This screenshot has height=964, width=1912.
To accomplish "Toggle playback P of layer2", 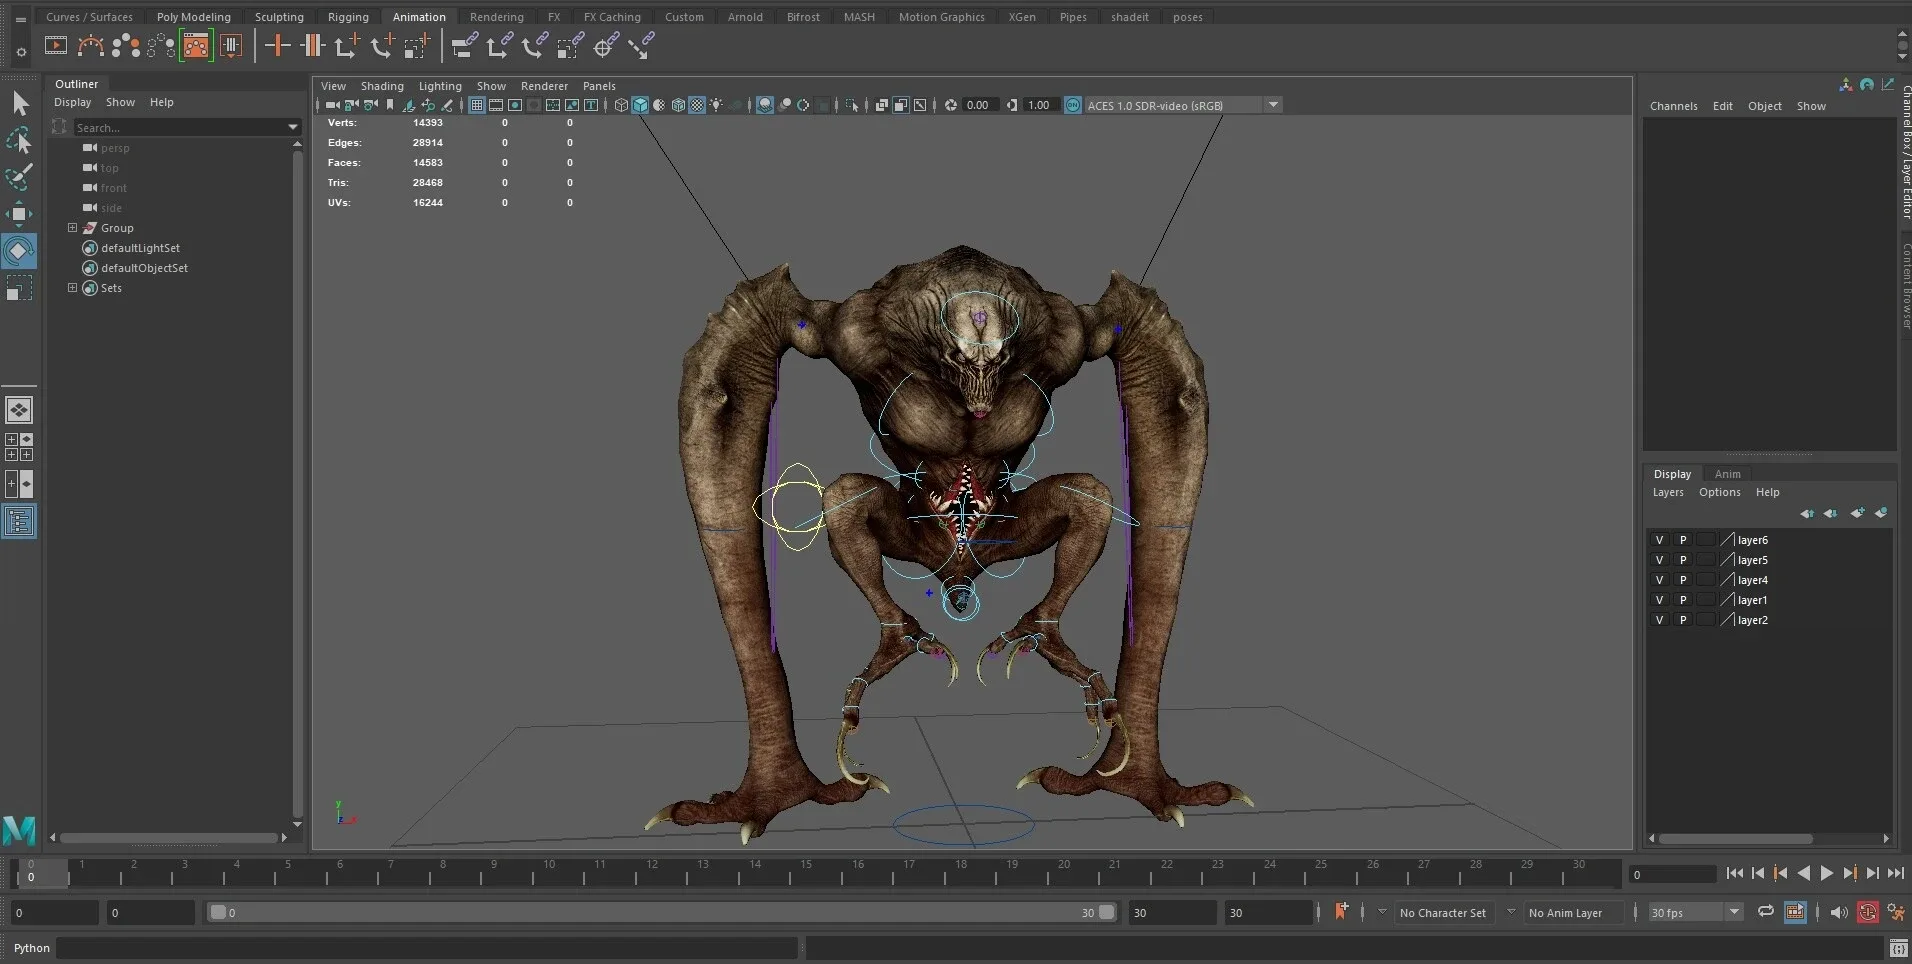I will pyautogui.click(x=1683, y=620).
